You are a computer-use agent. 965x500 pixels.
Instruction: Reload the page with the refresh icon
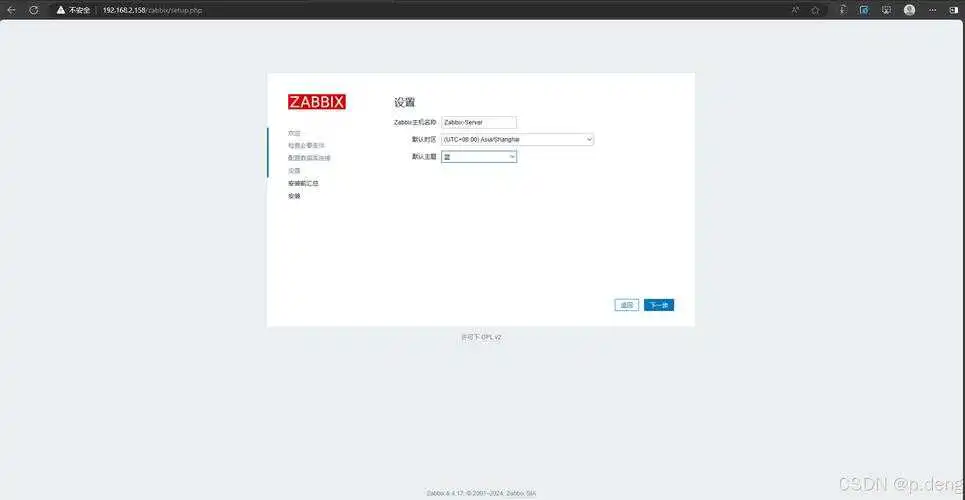pos(34,10)
